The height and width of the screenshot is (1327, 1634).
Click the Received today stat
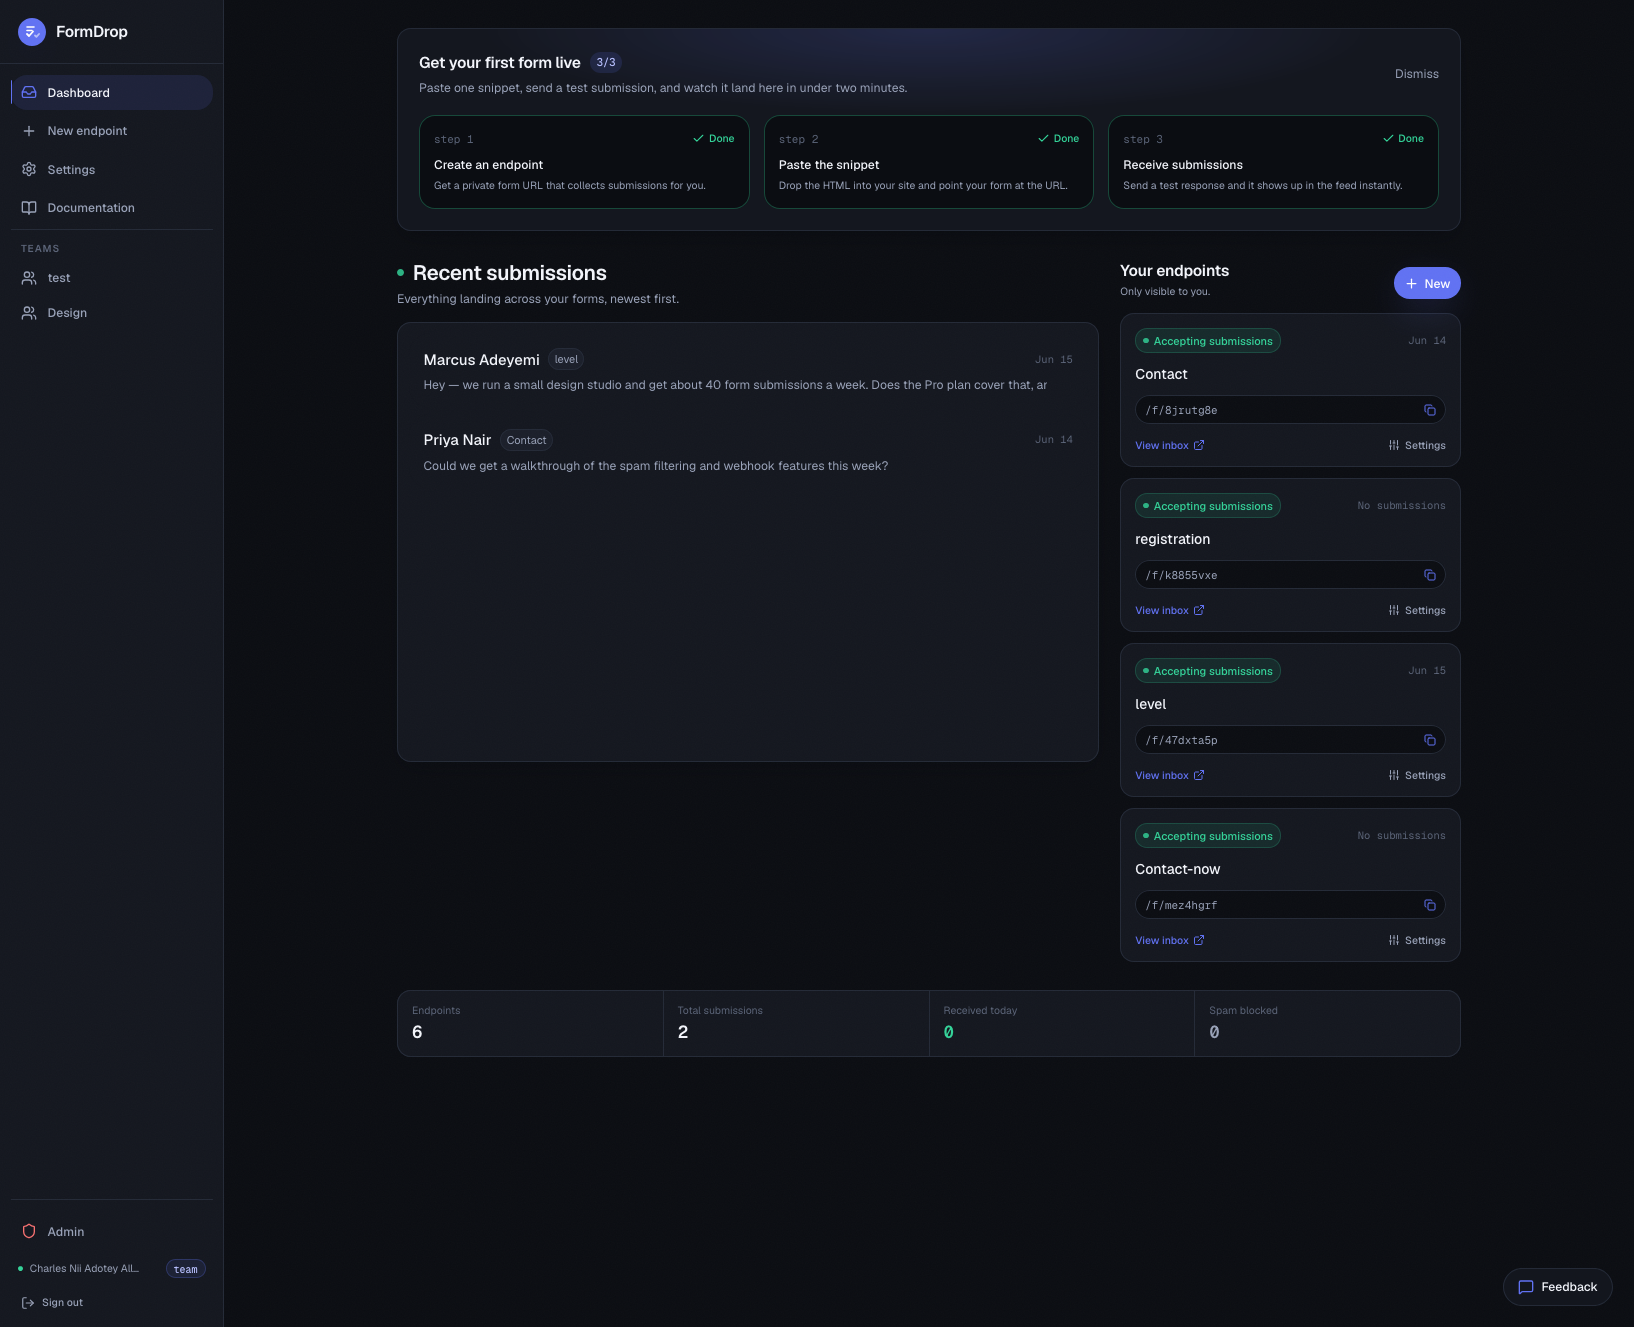coord(1062,1024)
